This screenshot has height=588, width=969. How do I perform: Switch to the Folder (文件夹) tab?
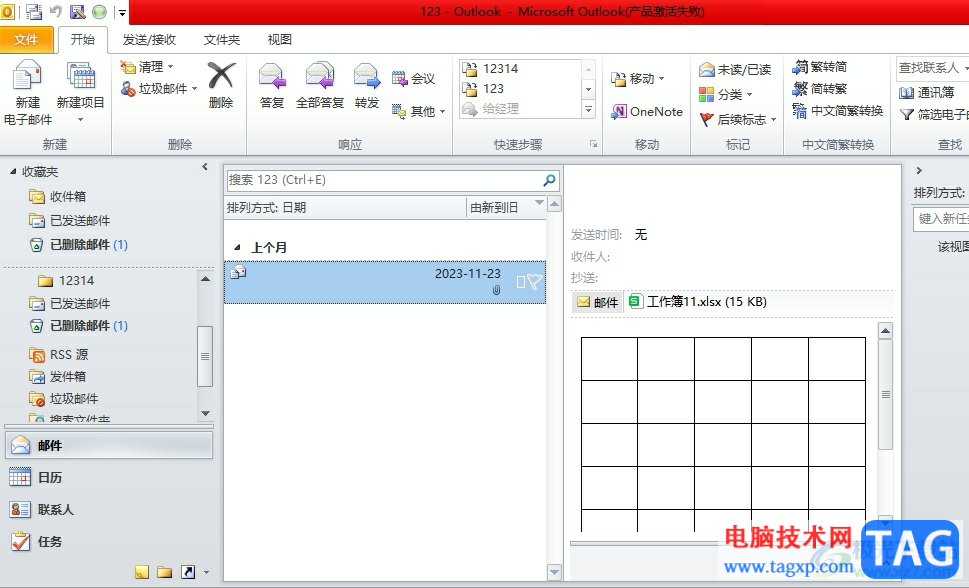pos(221,40)
